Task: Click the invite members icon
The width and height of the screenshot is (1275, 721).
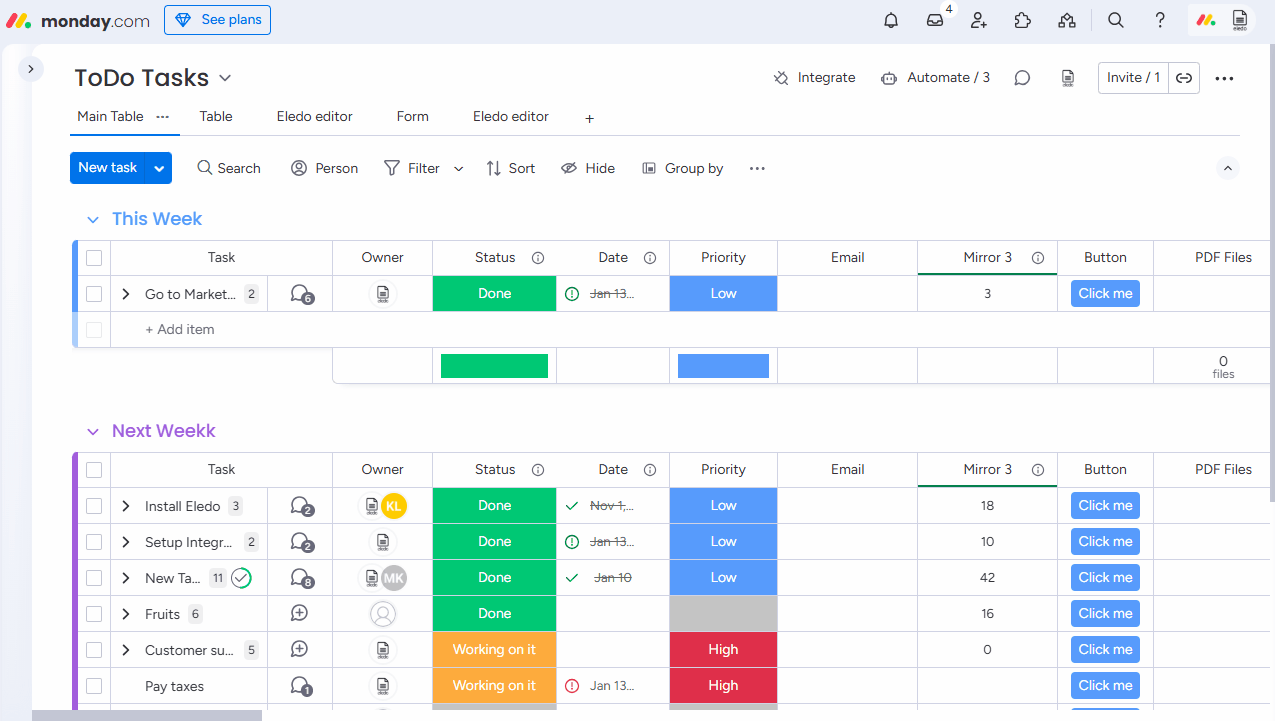Action: (979, 20)
